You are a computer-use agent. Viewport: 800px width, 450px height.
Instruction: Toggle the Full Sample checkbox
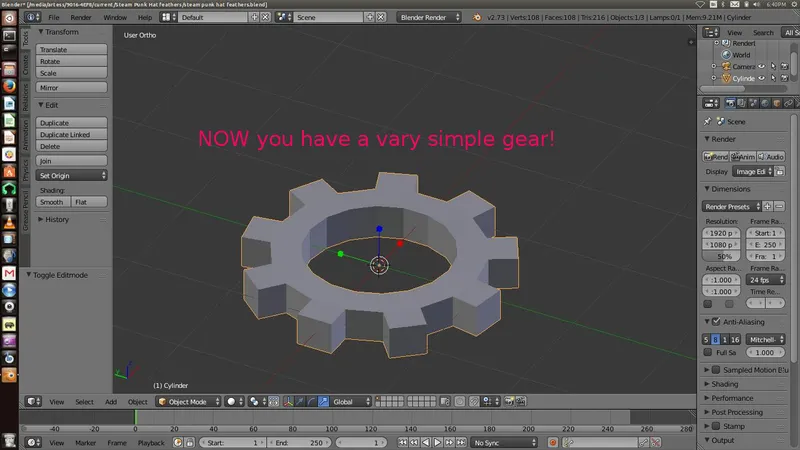pos(708,352)
